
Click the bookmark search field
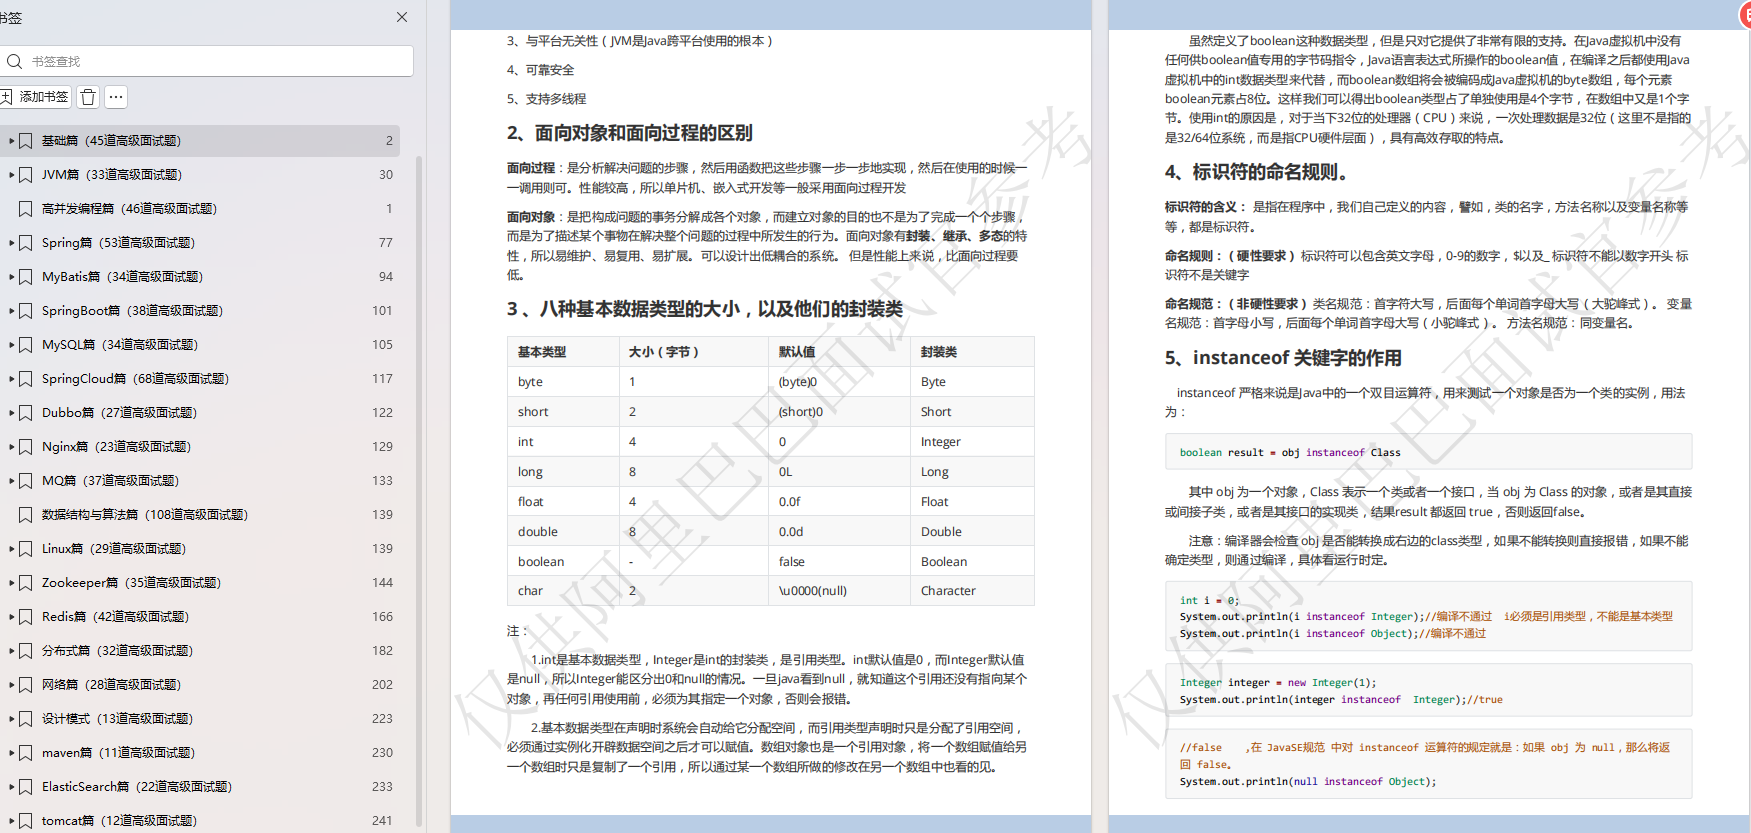(x=207, y=61)
